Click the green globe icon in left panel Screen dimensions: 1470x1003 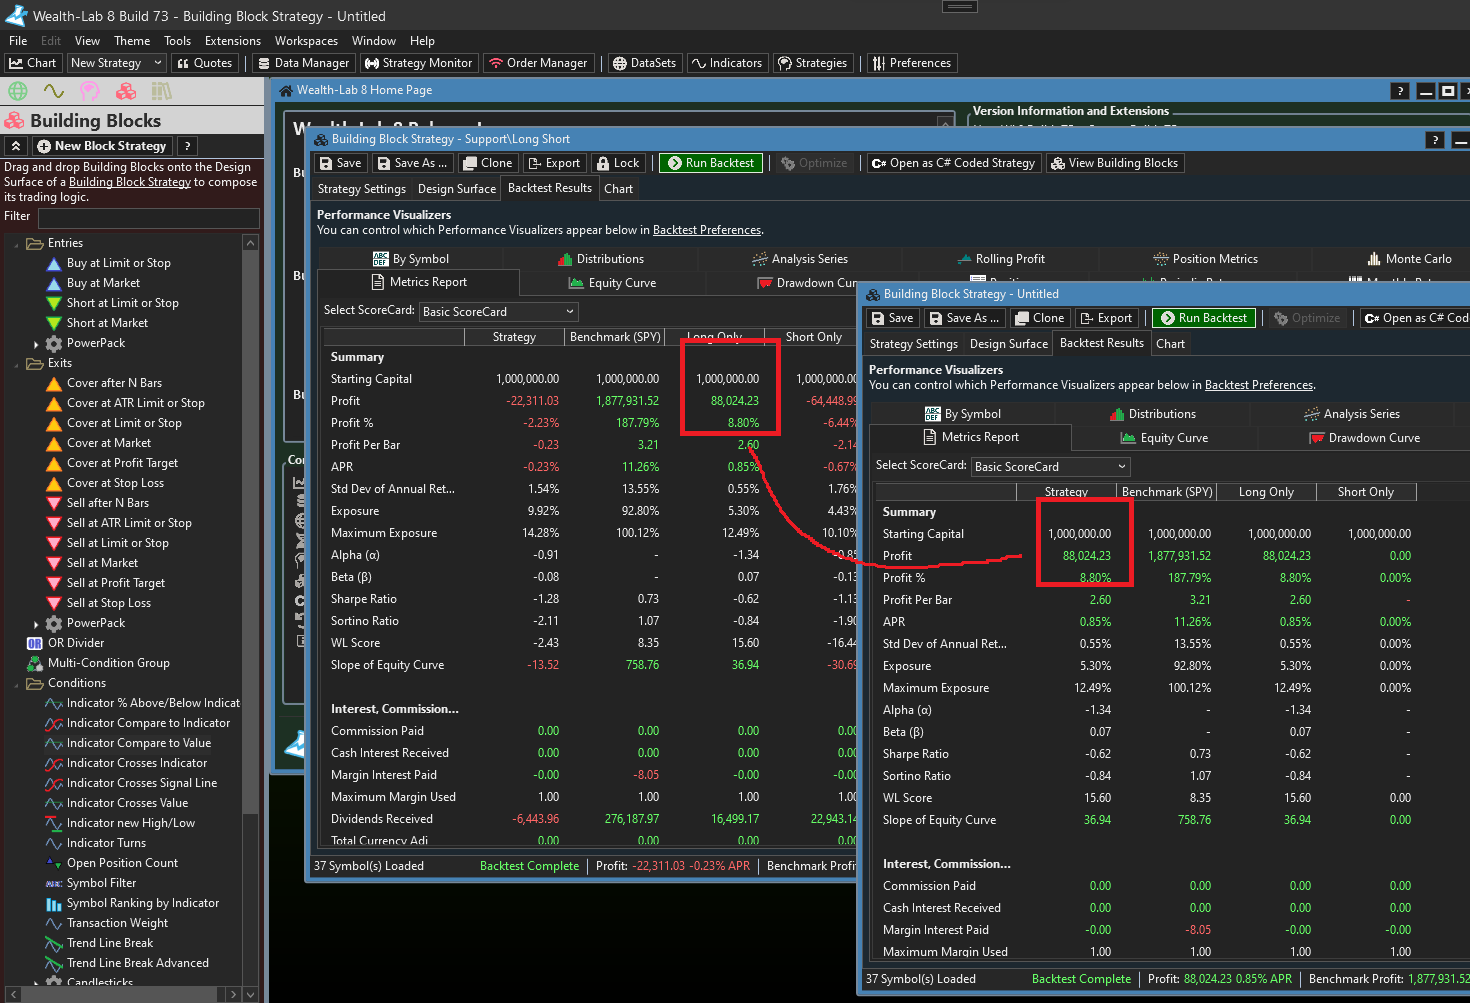(18, 92)
